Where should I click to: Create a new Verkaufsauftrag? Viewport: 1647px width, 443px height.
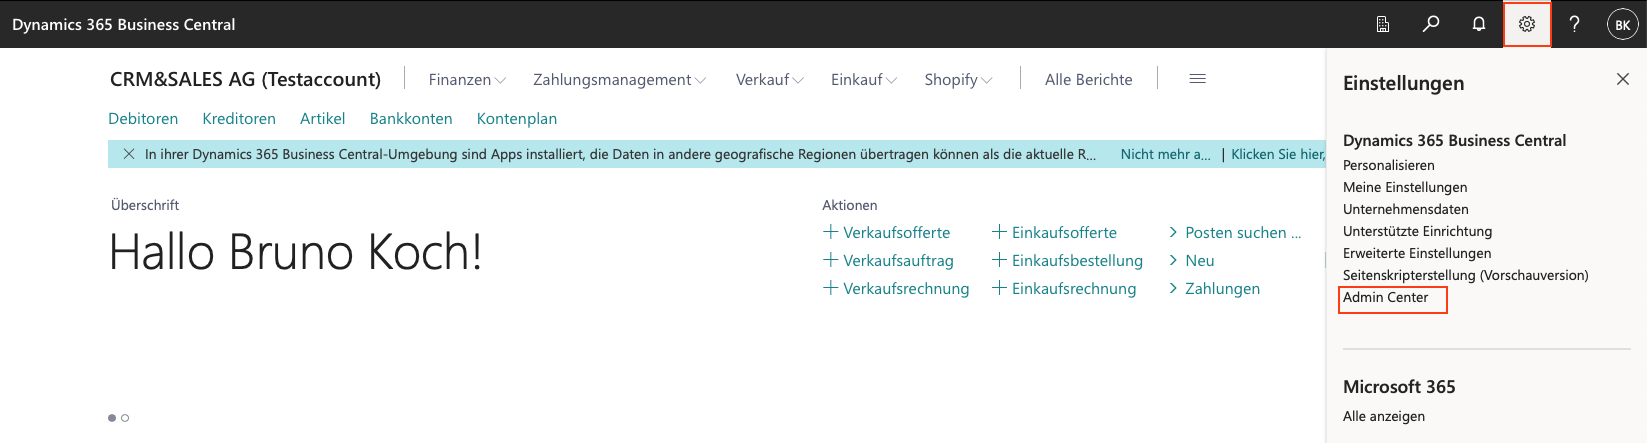tap(898, 260)
